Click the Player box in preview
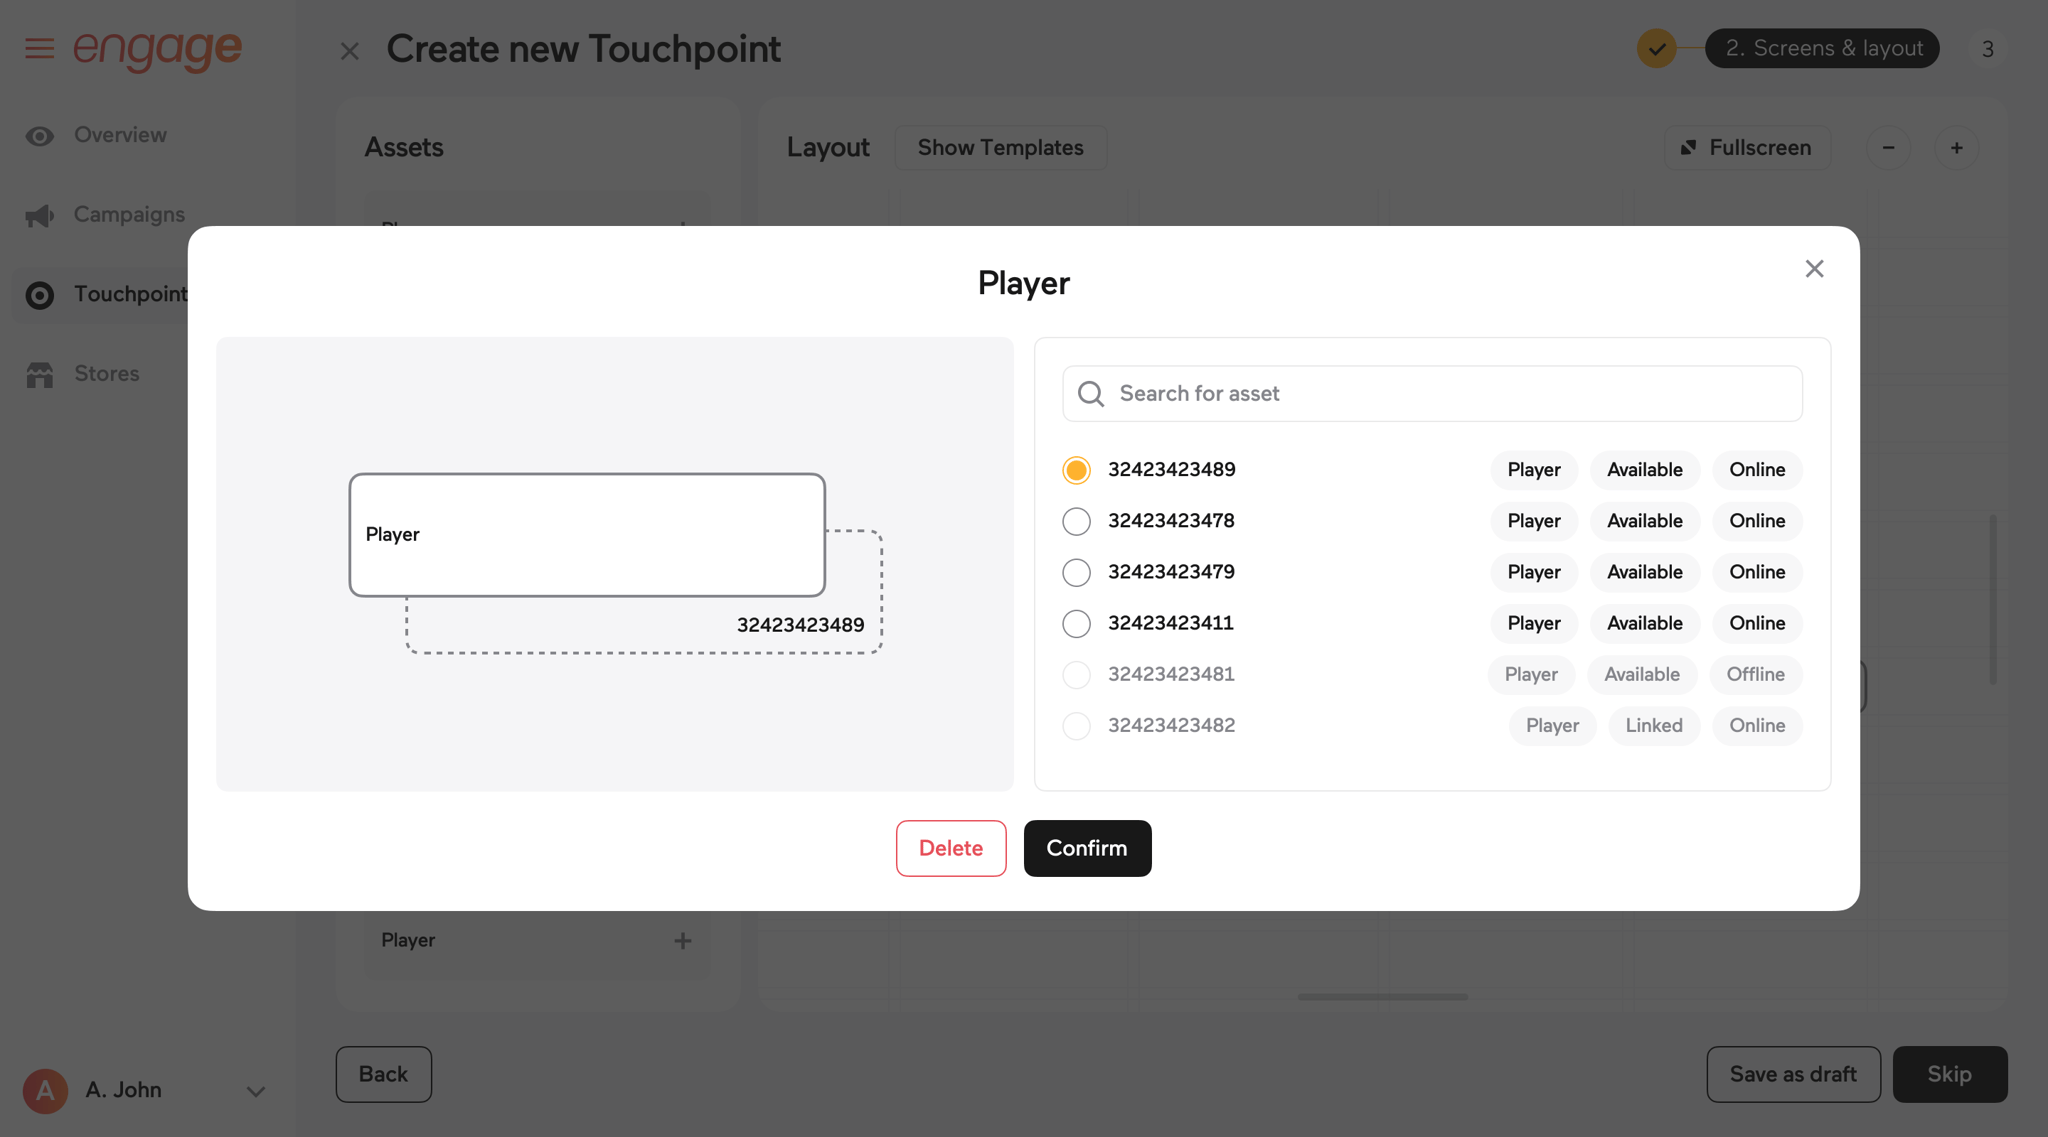Image resolution: width=2048 pixels, height=1137 pixels. tap(587, 535)
